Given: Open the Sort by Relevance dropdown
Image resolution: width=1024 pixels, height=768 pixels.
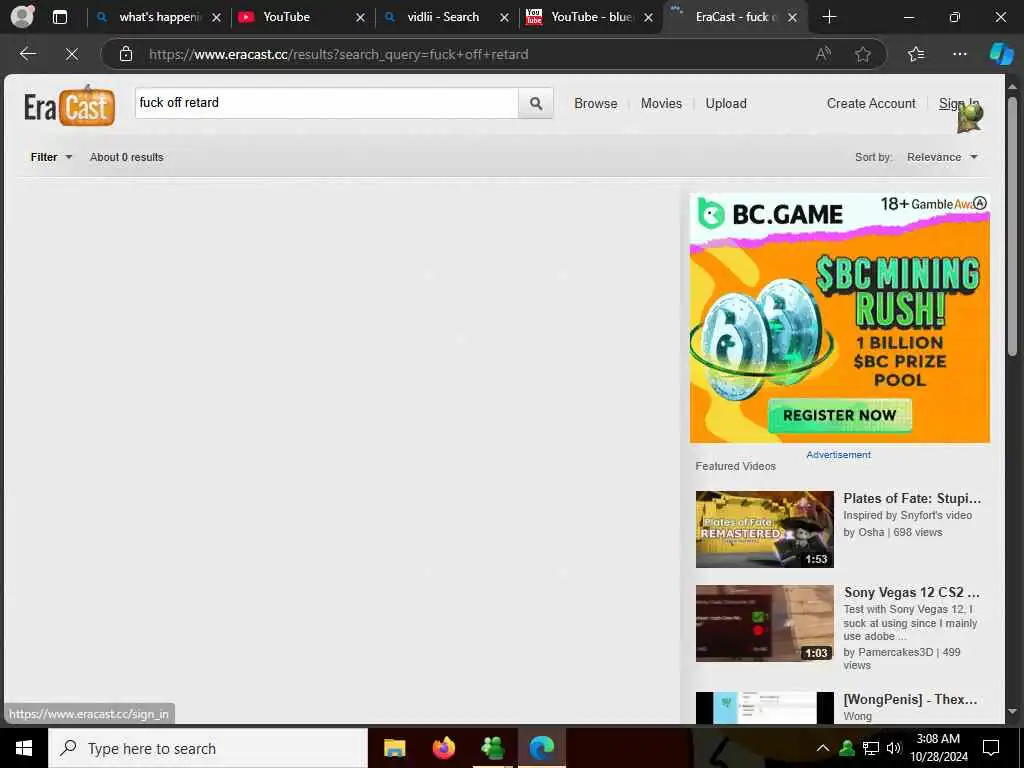Looking at the screenshot, I should (x=942, y=157).
